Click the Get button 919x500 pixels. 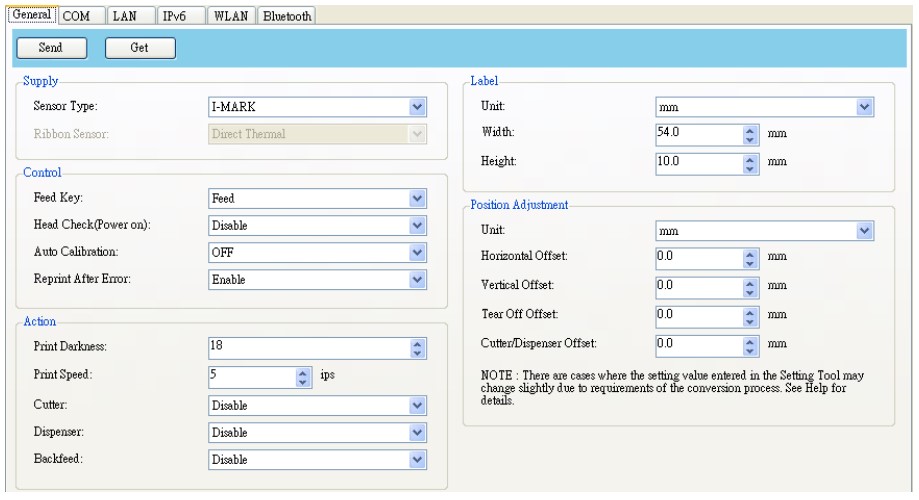point(140,47)
